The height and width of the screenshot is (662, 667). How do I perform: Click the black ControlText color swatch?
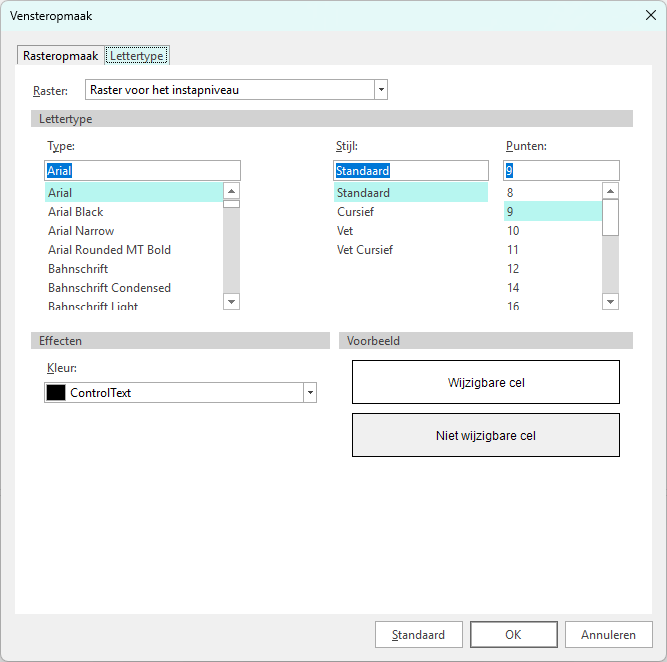56,393
